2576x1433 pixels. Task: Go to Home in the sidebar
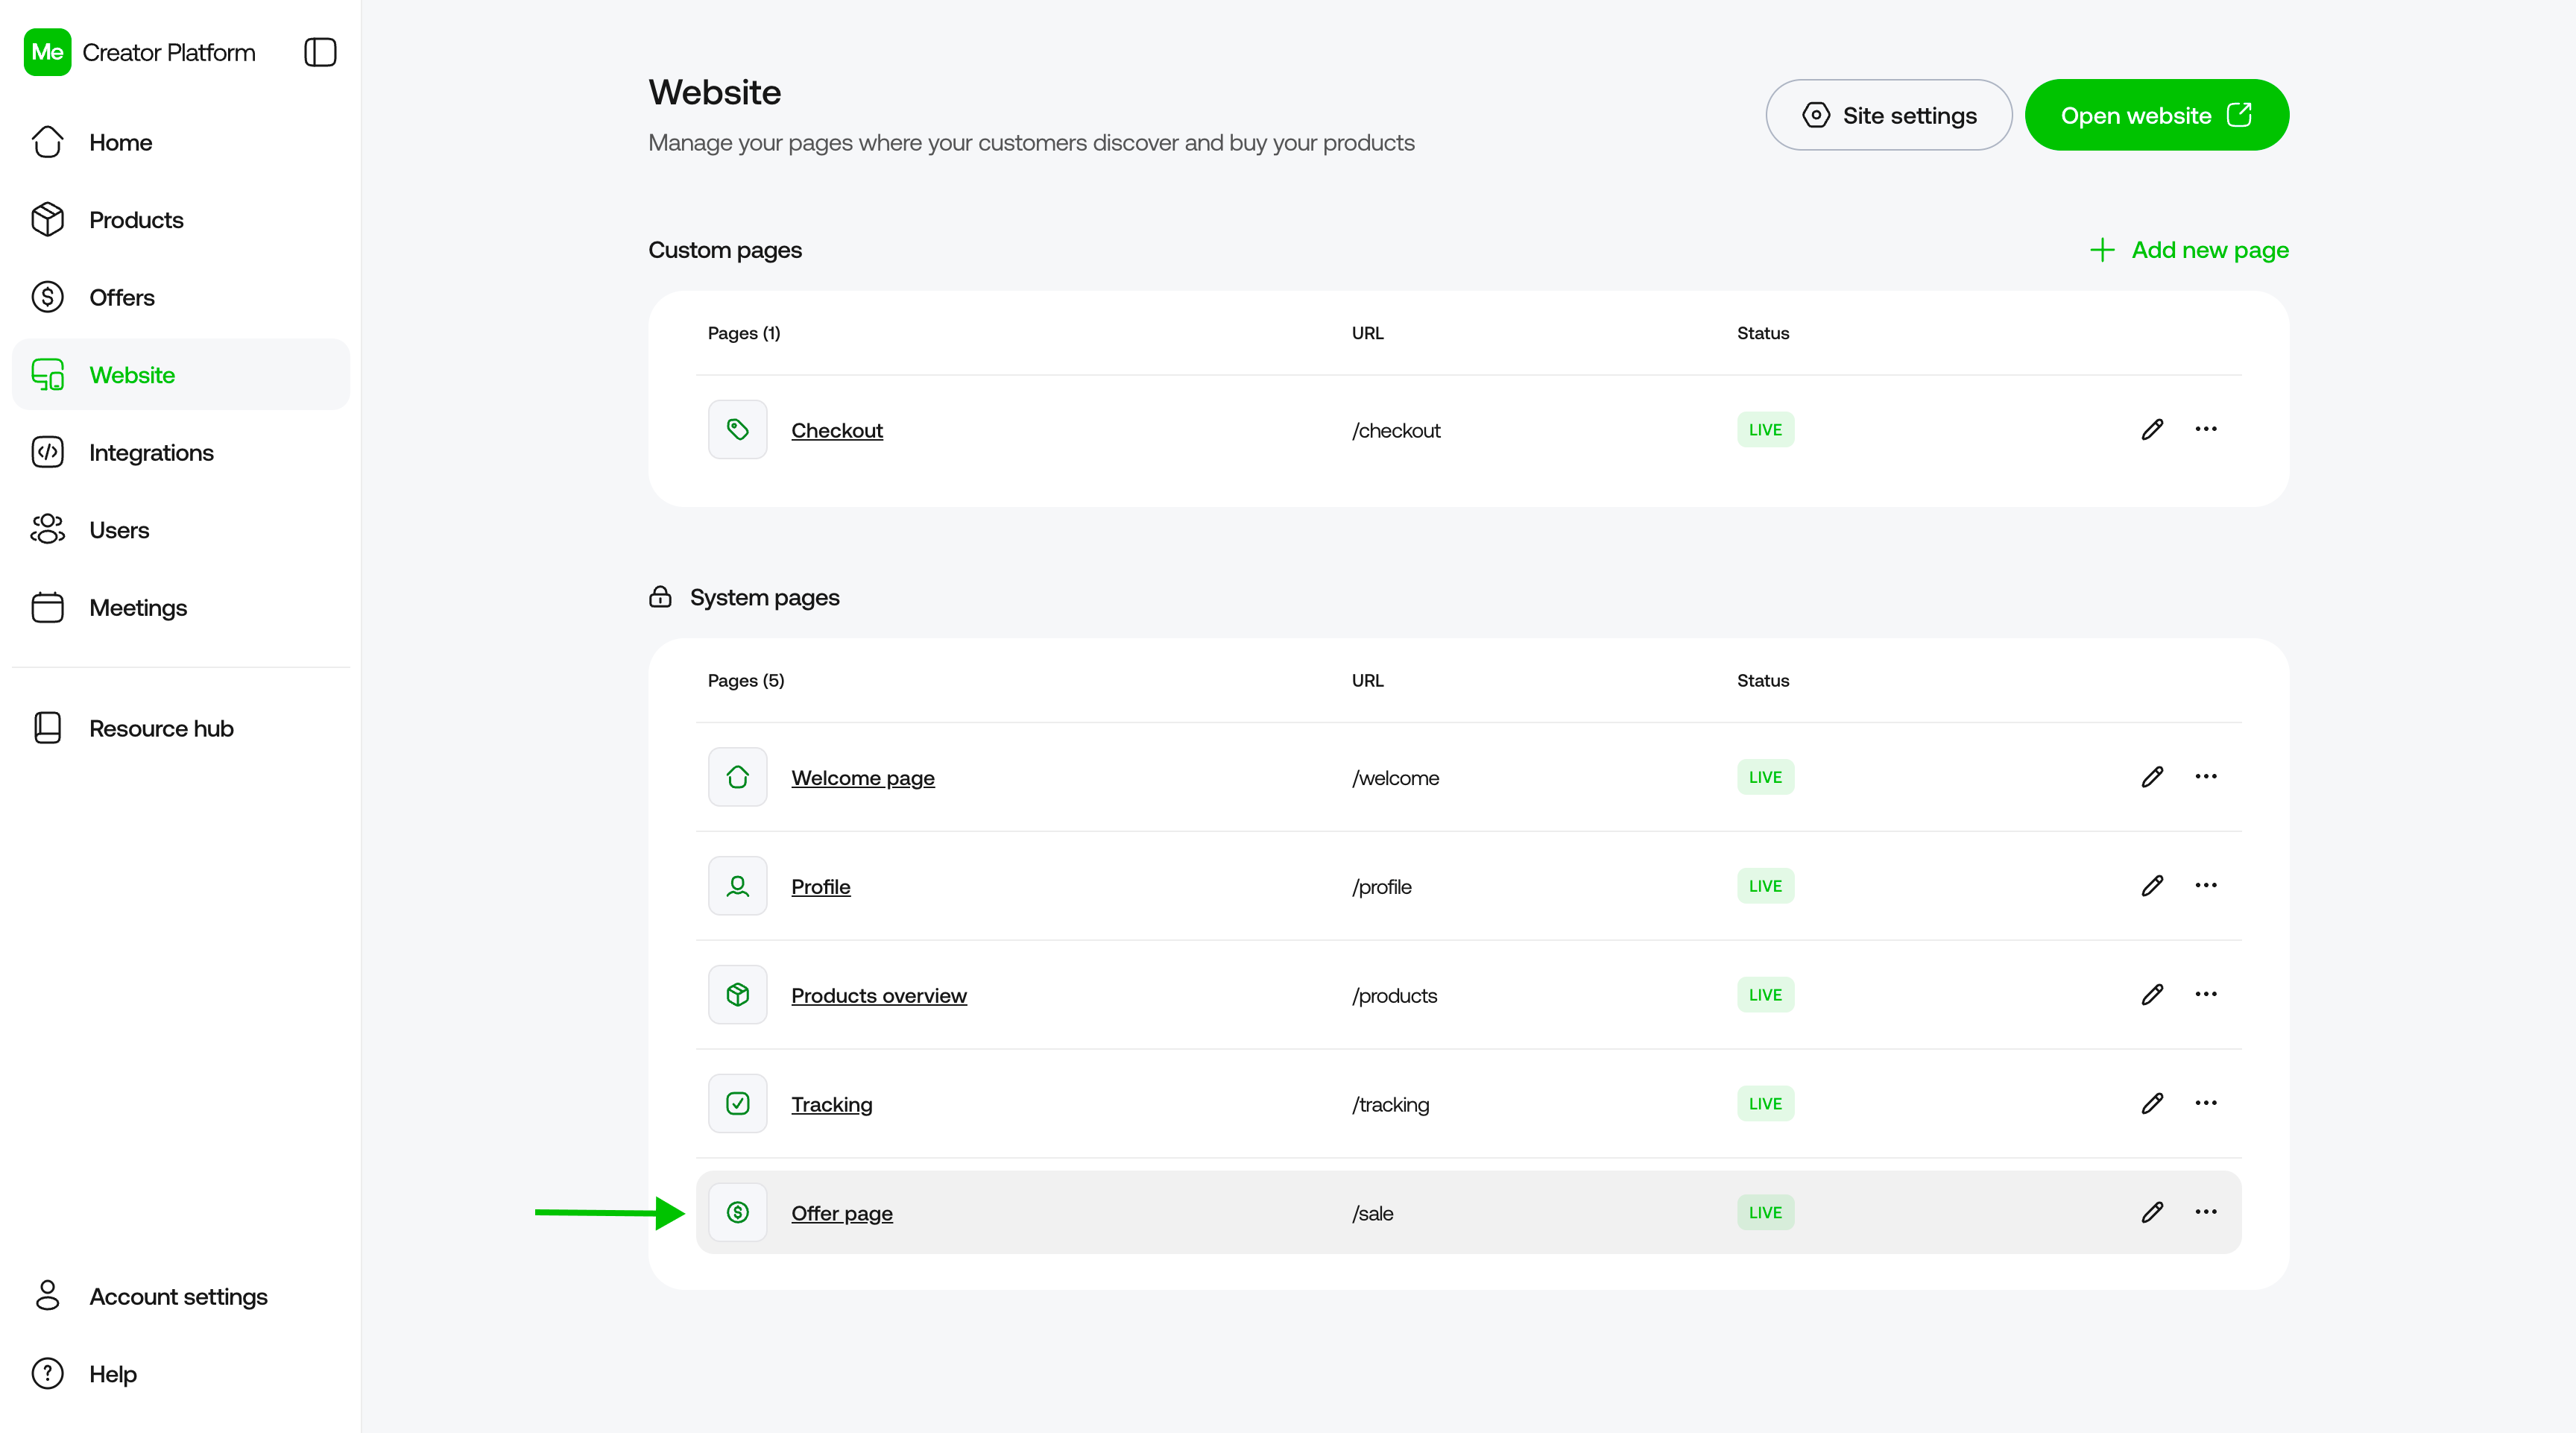coord(181,142)
